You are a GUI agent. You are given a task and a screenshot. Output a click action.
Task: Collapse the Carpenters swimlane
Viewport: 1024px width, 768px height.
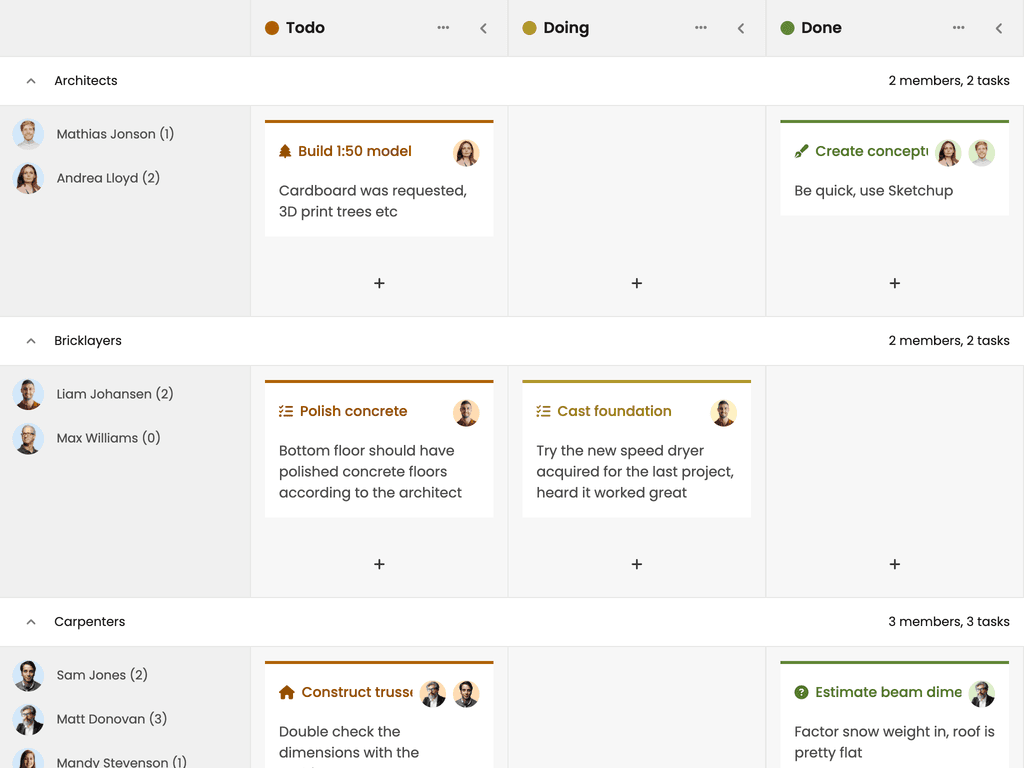(x=31, y=622)
